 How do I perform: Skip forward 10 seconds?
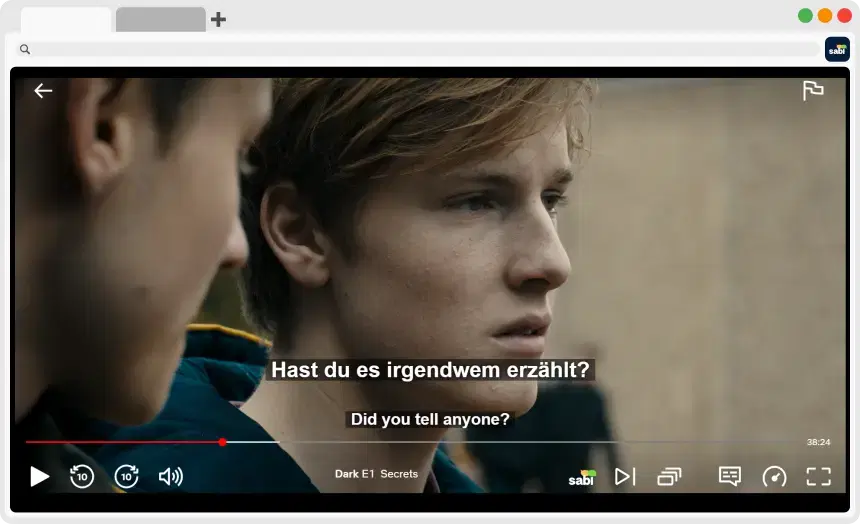tap(126, 476)
